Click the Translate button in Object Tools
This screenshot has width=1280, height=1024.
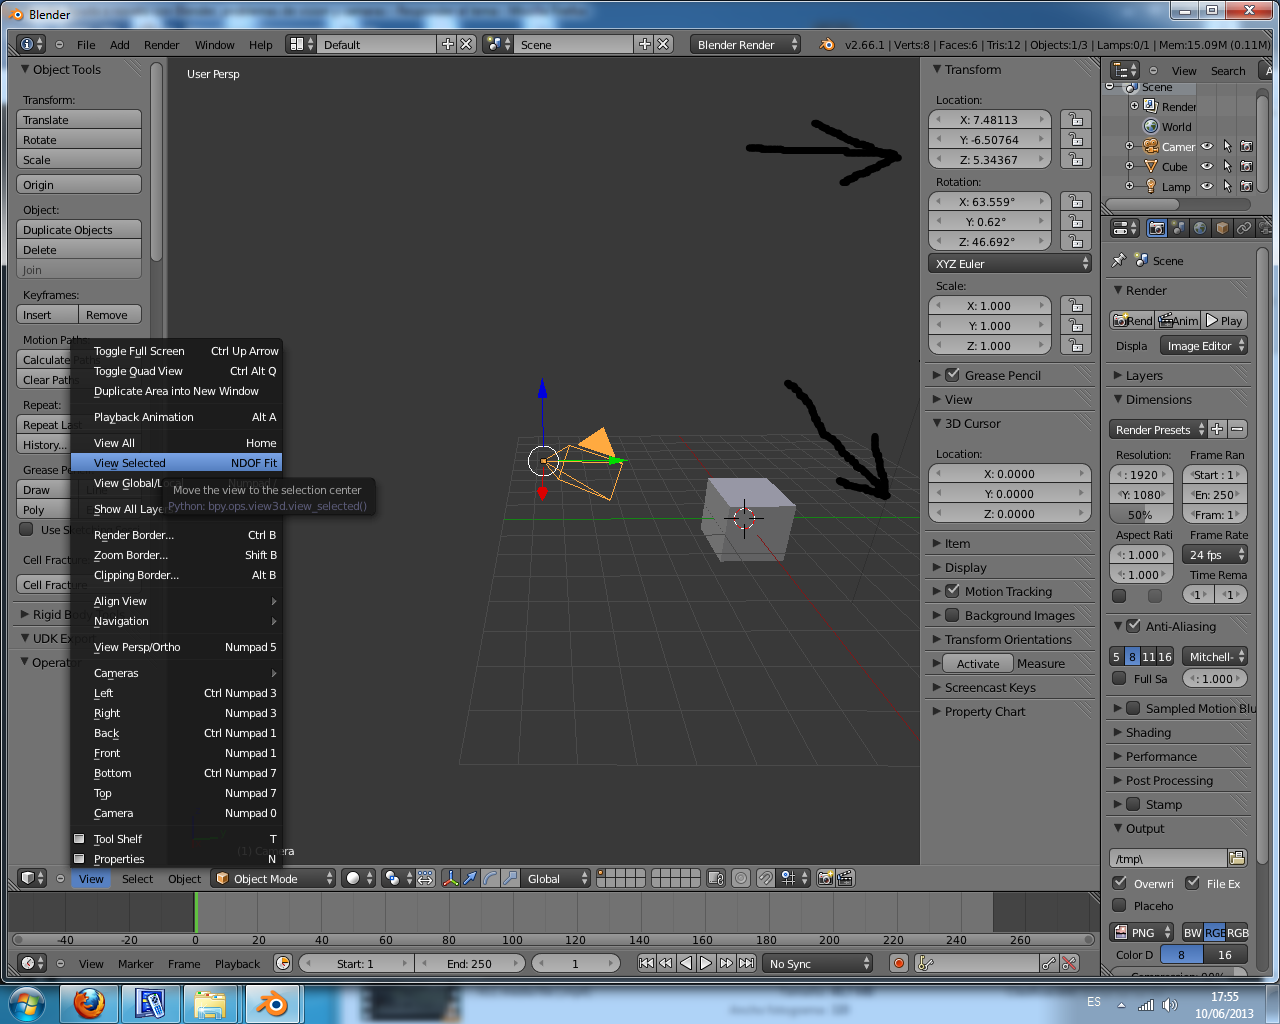pos(79,119)
